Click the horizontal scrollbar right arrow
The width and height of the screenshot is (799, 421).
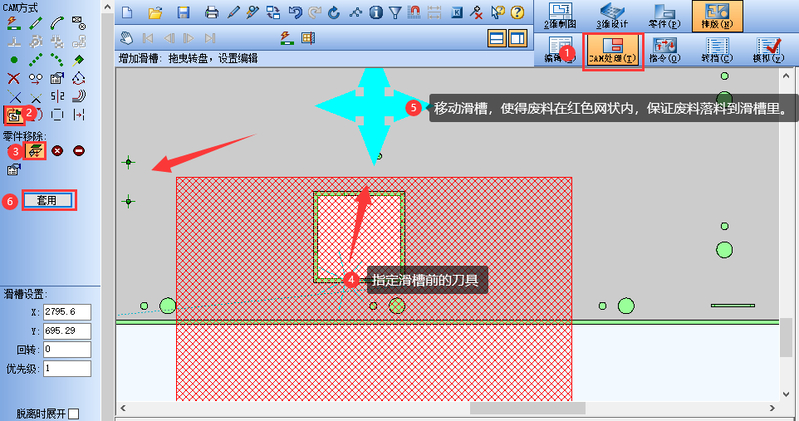772,408
